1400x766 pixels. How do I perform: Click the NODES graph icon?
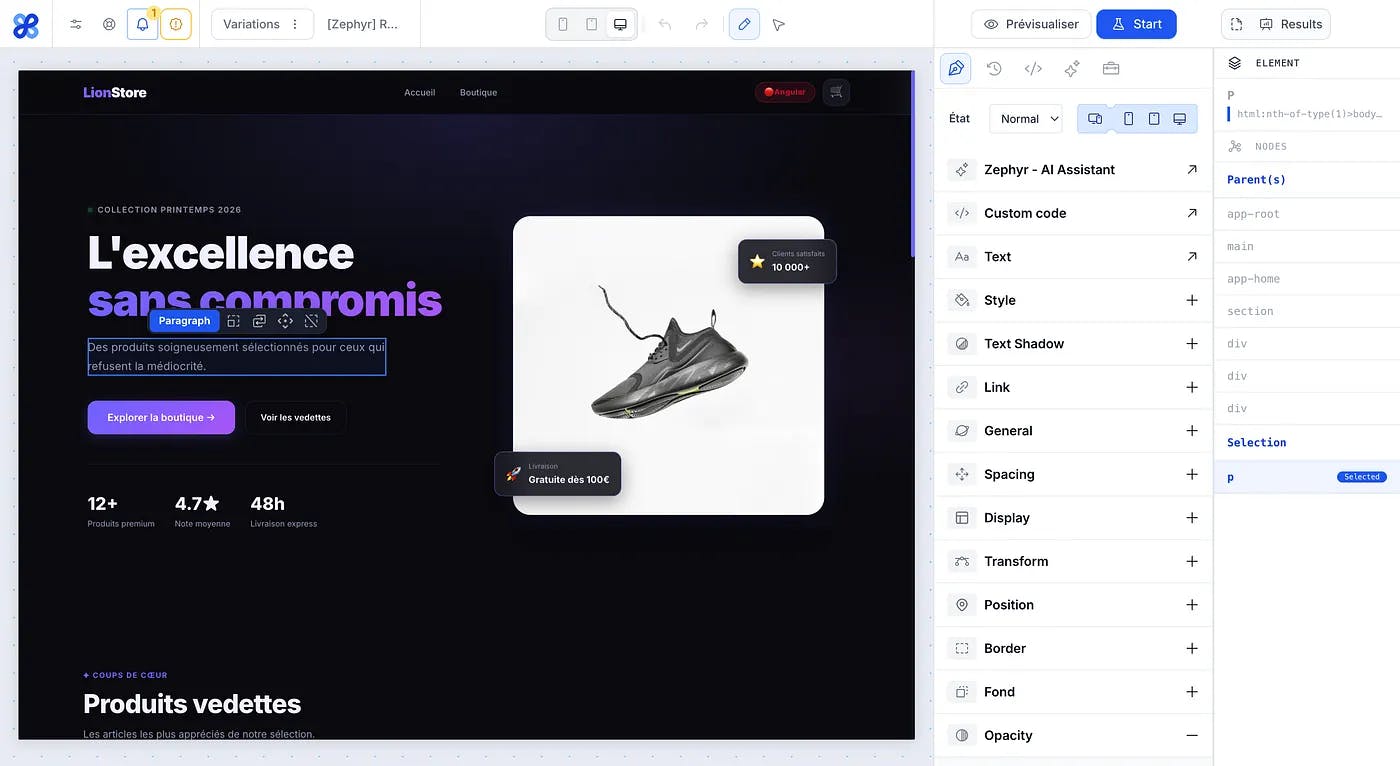(x=1235, y=147)
